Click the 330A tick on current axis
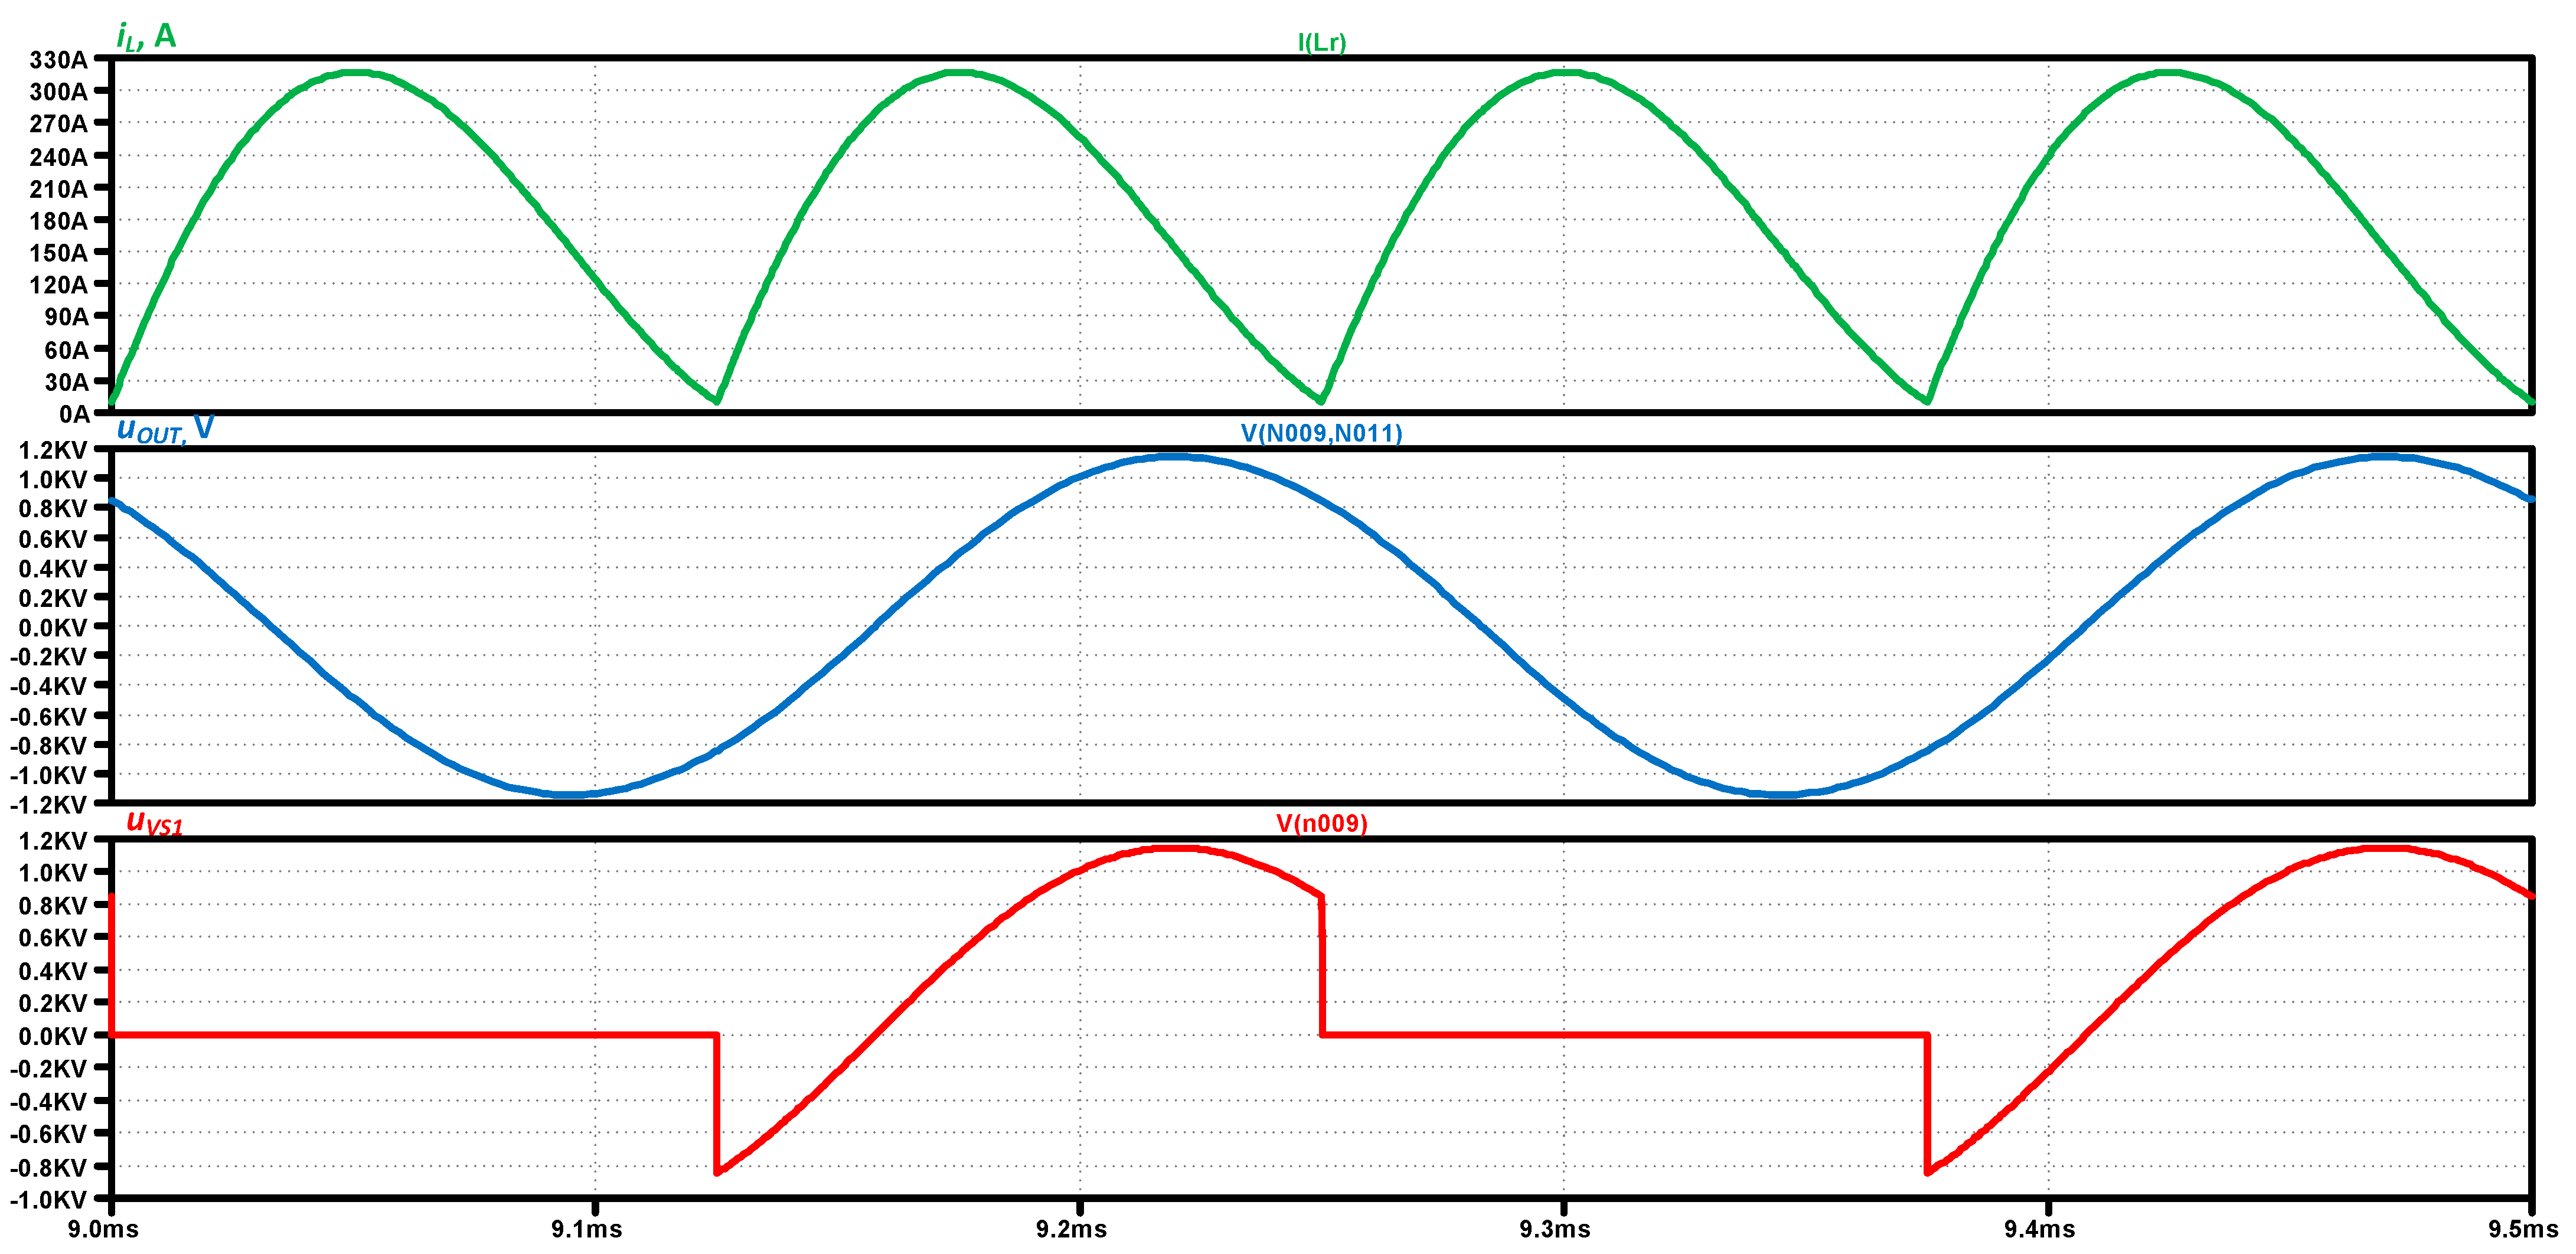The width and height of the screenshot is (2576, 1254). [58, 60]
